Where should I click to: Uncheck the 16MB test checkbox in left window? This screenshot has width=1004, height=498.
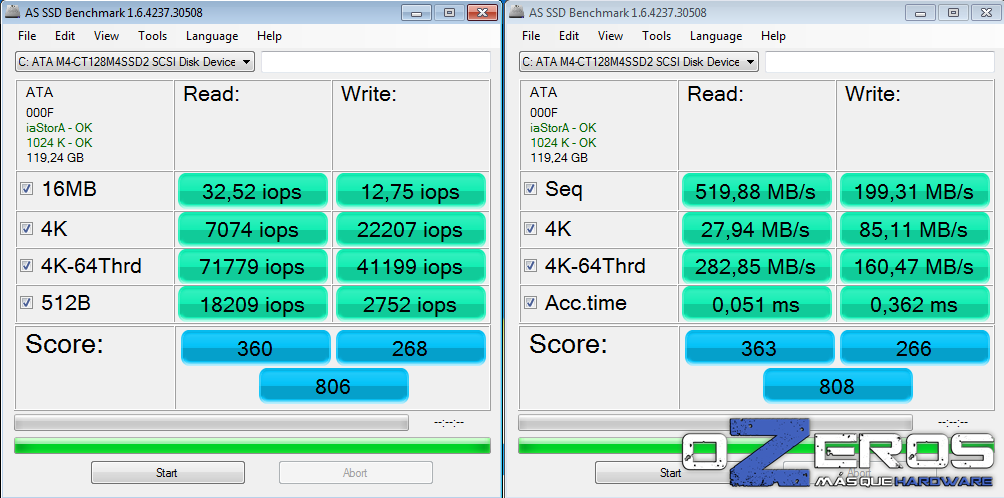tap(26, 189)
